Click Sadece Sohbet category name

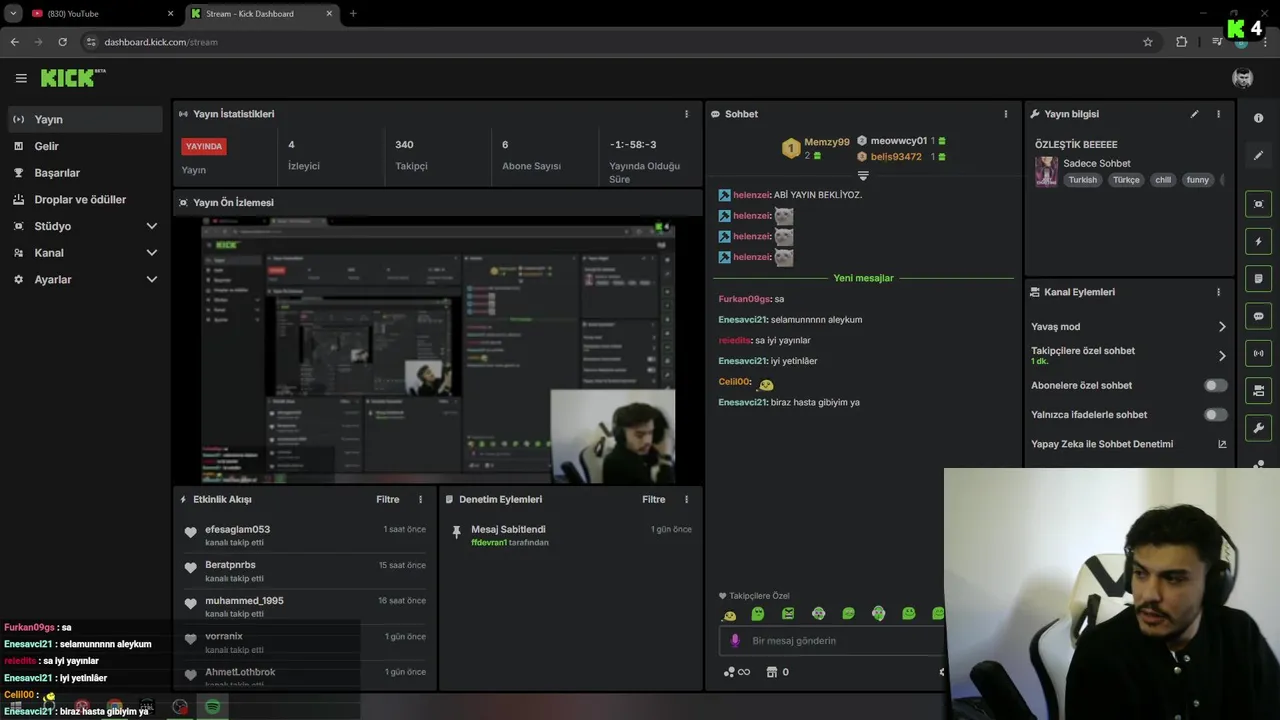pos(1097,163)
